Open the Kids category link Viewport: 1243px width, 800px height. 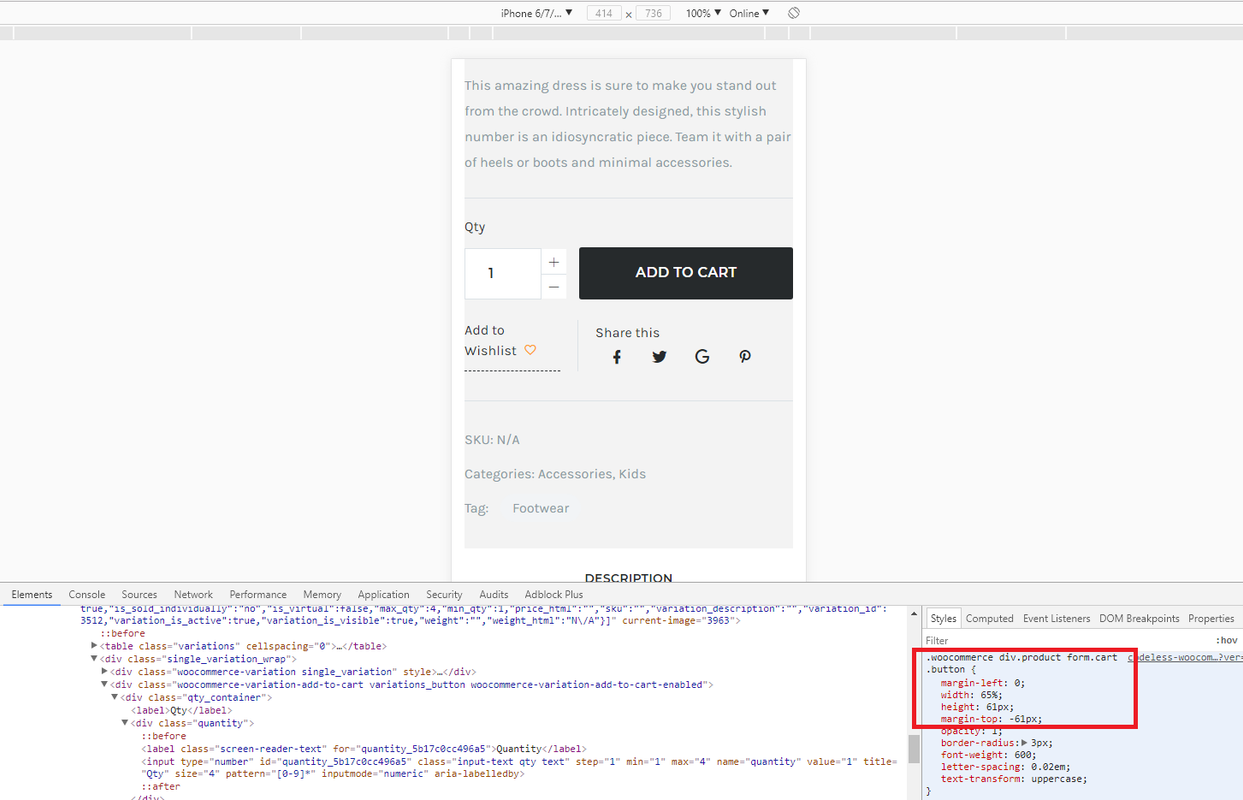coord(632,474)
